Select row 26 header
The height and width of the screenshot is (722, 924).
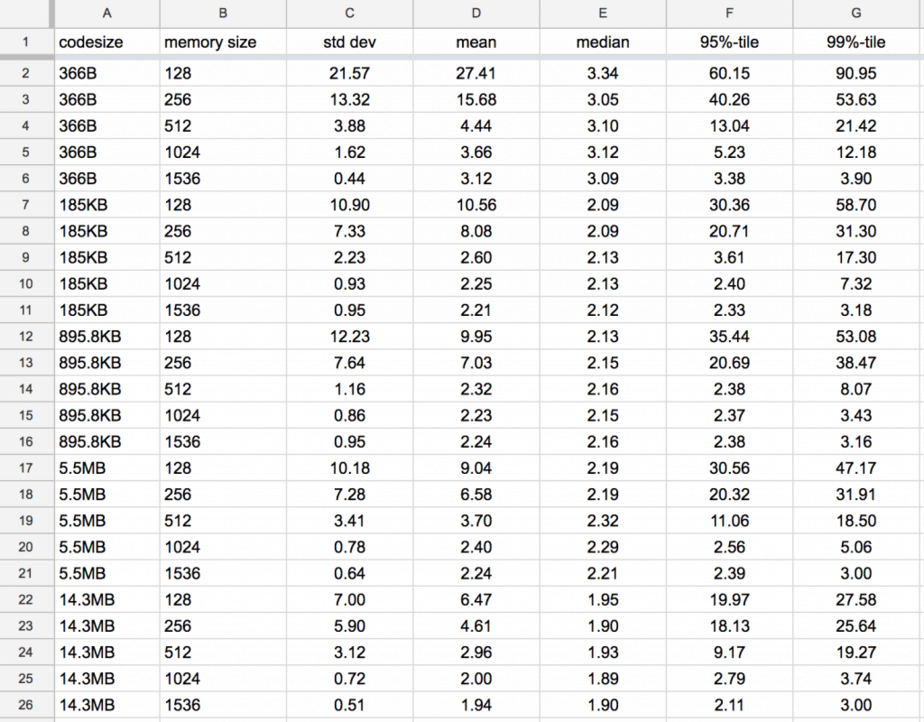pyautogui.click(x=25, y=704)
